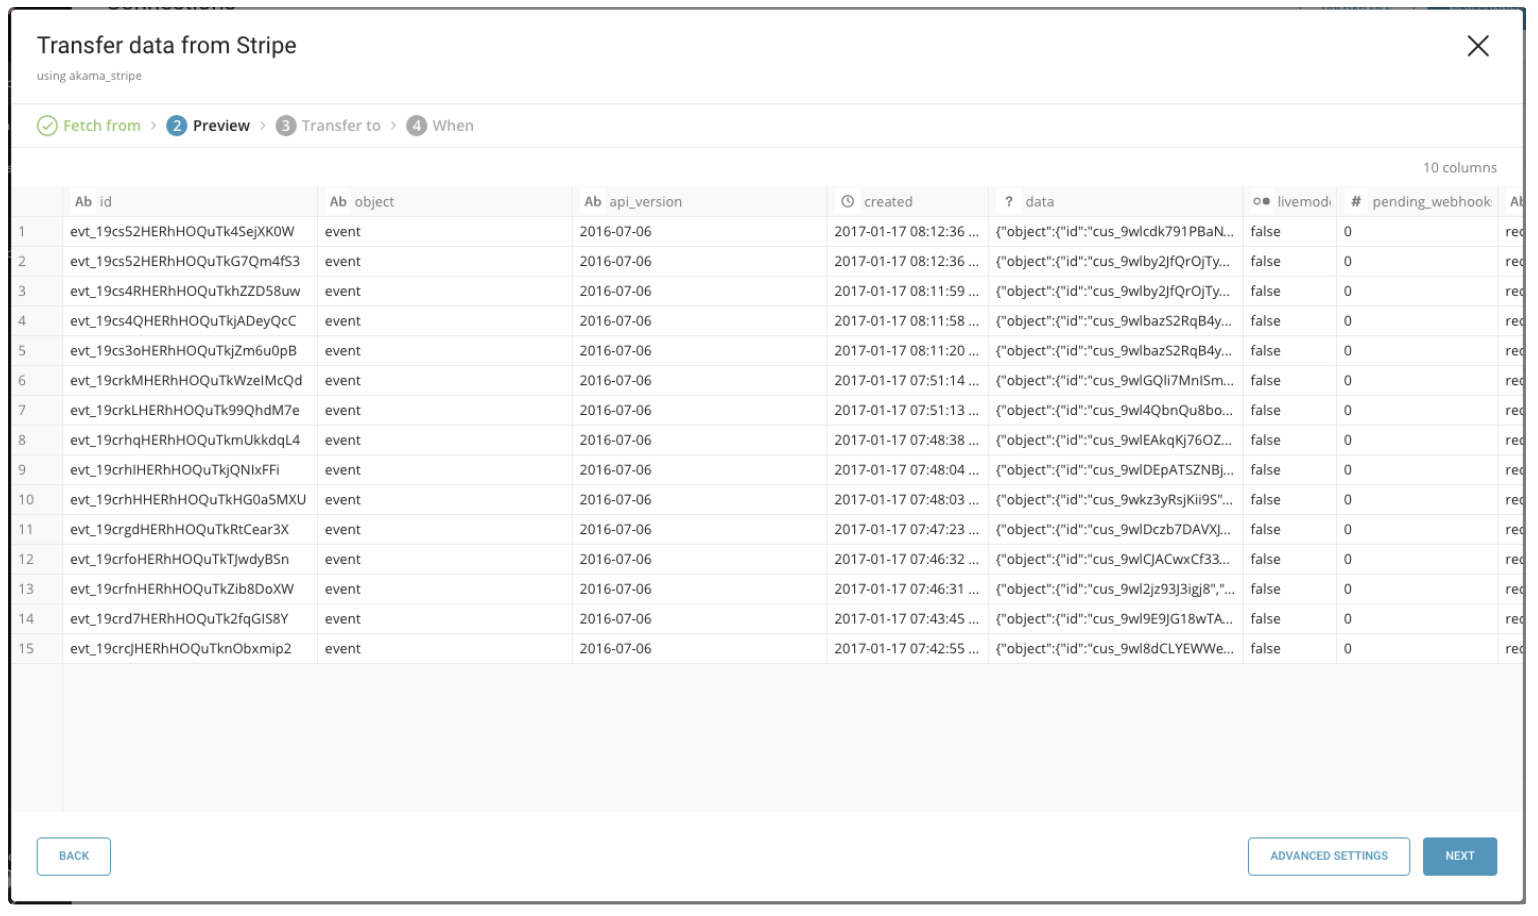Viewport: 1538px width, 916px height.
Task: Click the event id cell in row 10
Action: (188, 500)
